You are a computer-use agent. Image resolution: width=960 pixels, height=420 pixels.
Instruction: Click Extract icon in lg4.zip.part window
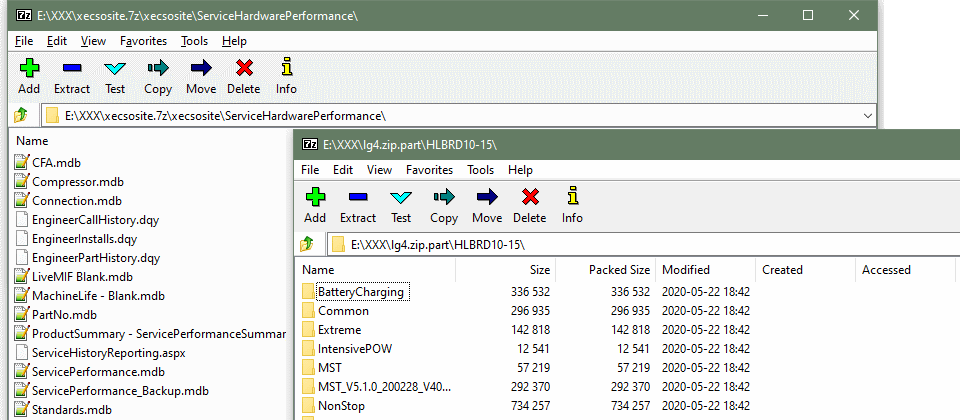(x=358, y=197)
